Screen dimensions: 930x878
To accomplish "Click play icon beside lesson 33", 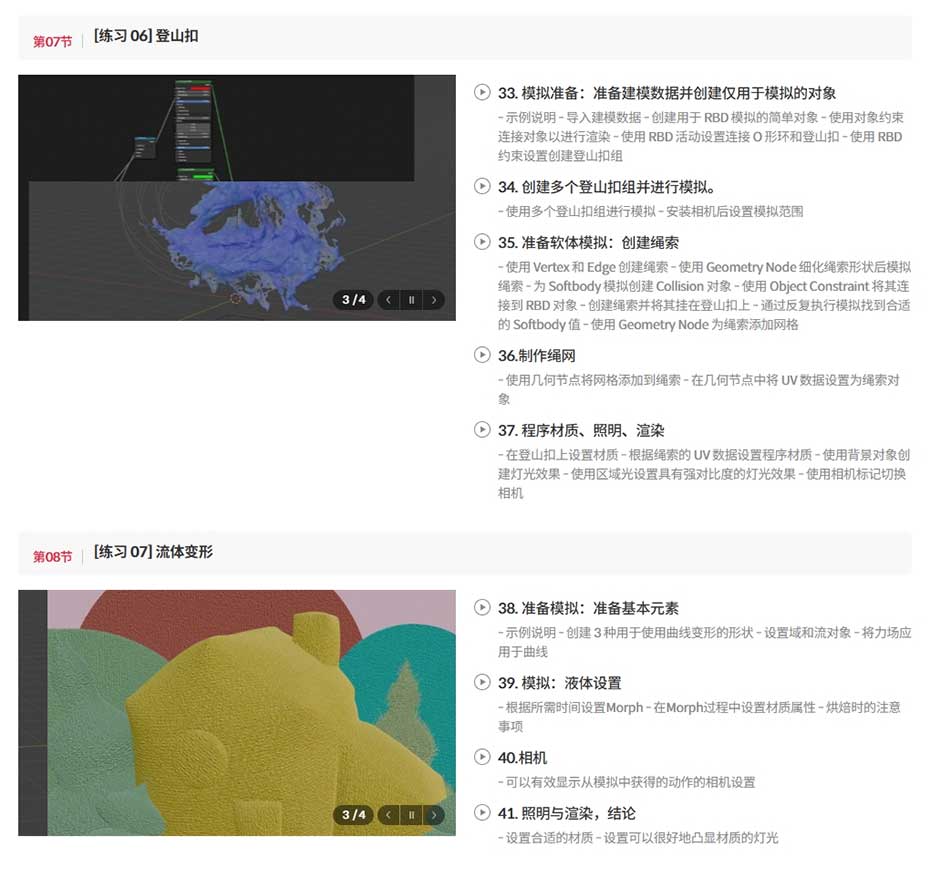I will point(482,92).
